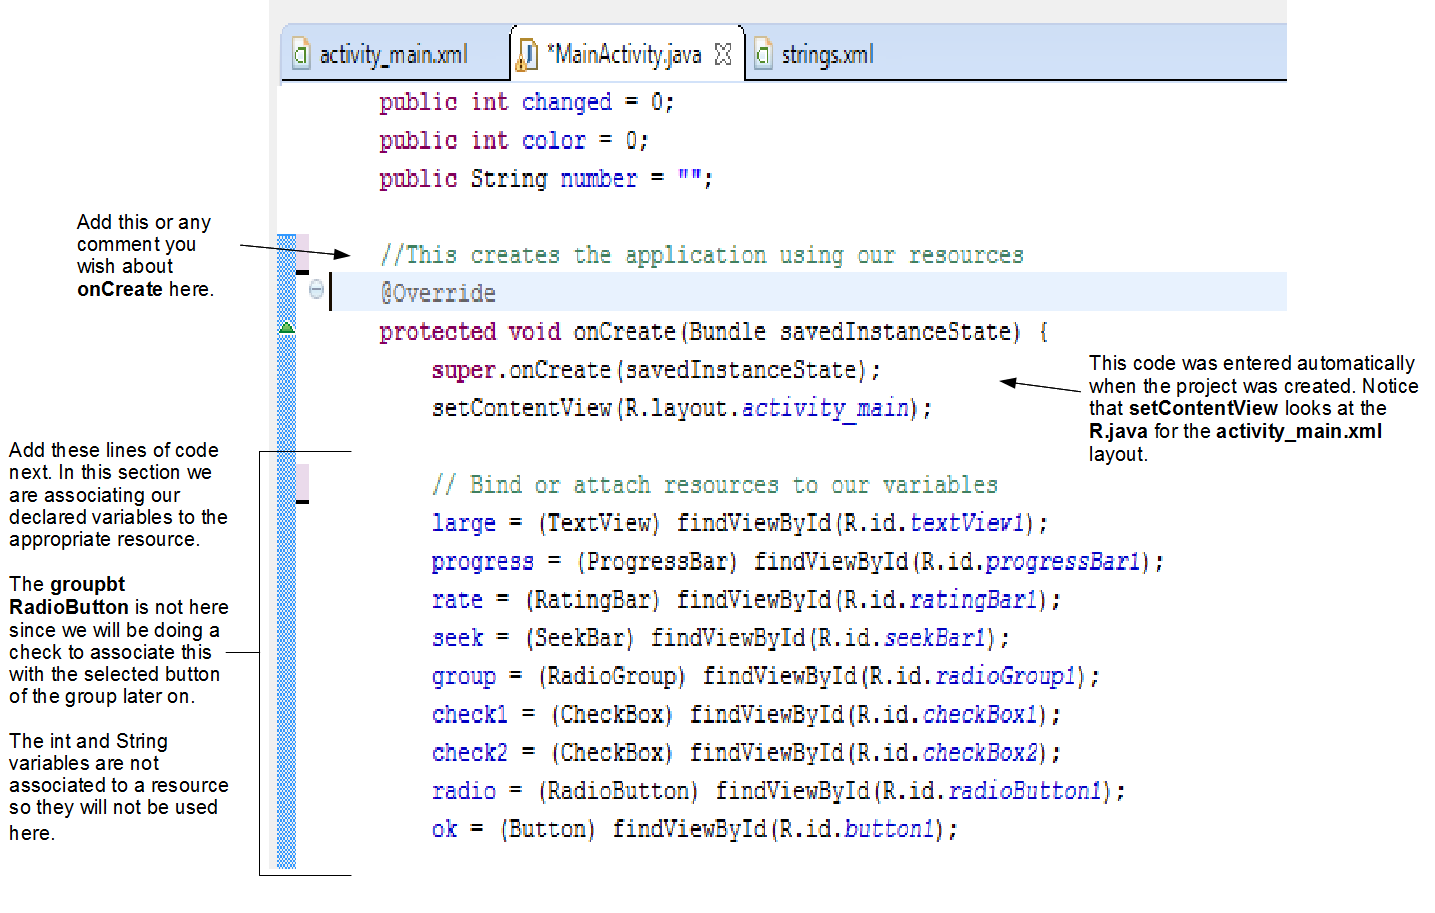The height and width of the screenshot is (913, 1435).
Task: Click 'public int color = 0;' line
Action: click(x=514, y=141)
